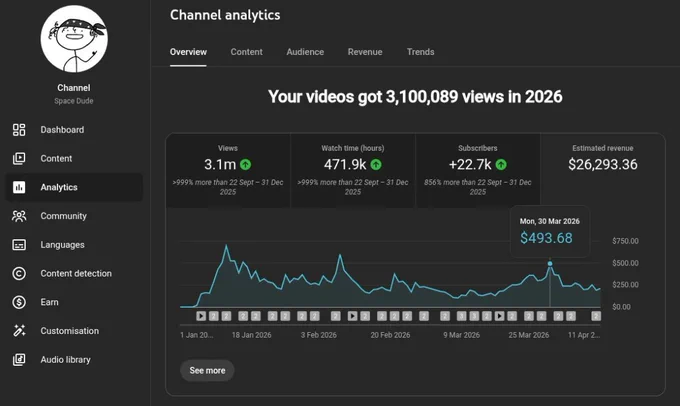The height and width of the screenshot is (406, 680).
Task: Click the first play-icon video marker under the chart
Action: pyautogui.click(x=201, y=316)
